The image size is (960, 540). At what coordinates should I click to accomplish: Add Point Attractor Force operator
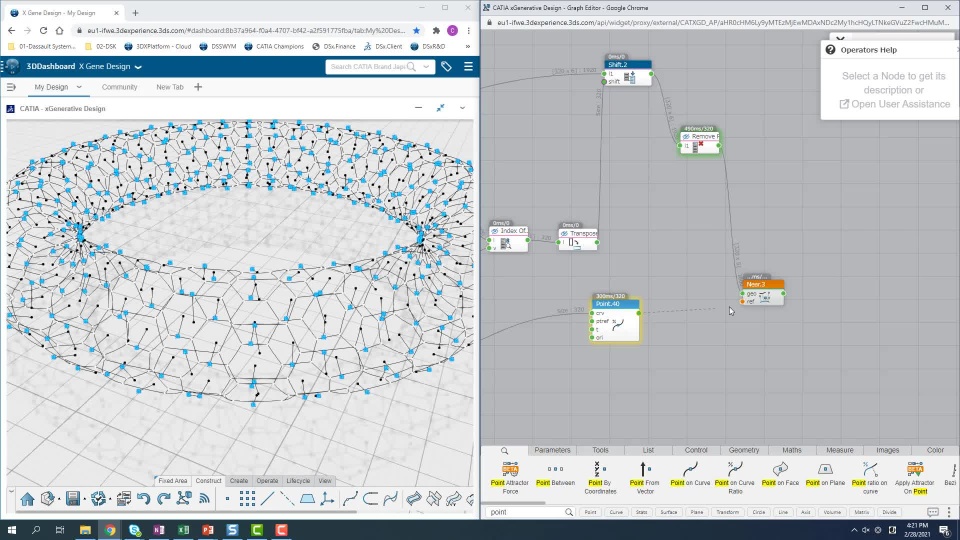510,478
